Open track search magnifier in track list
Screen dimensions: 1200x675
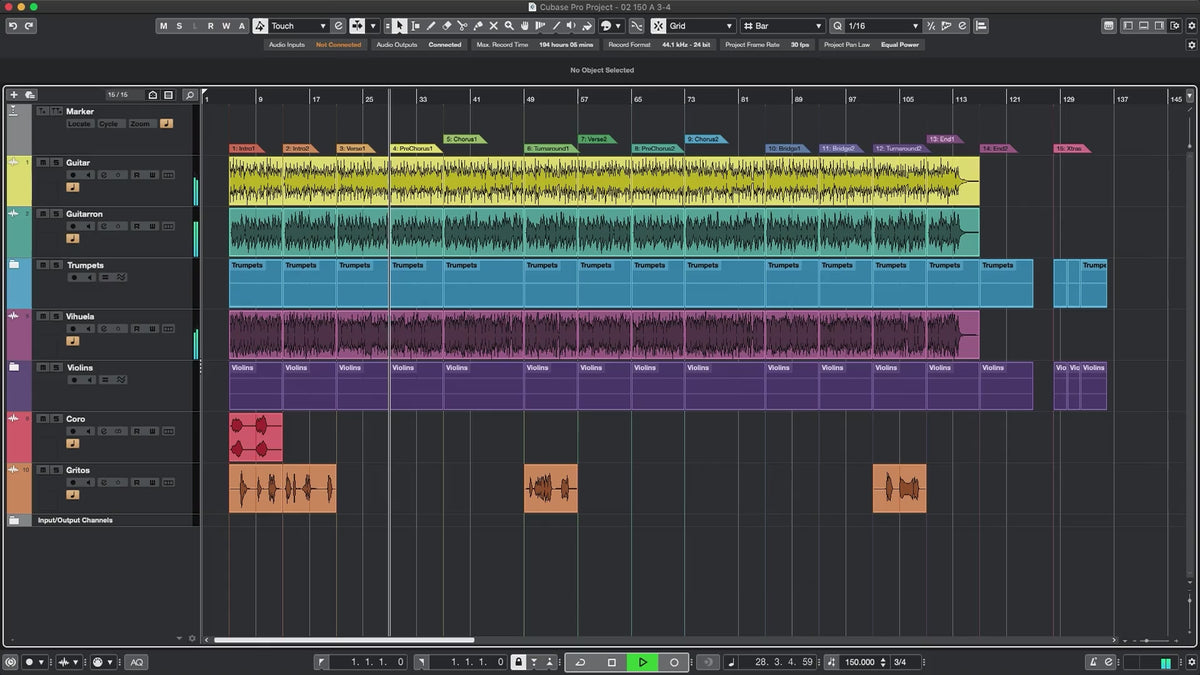(189, 95)
